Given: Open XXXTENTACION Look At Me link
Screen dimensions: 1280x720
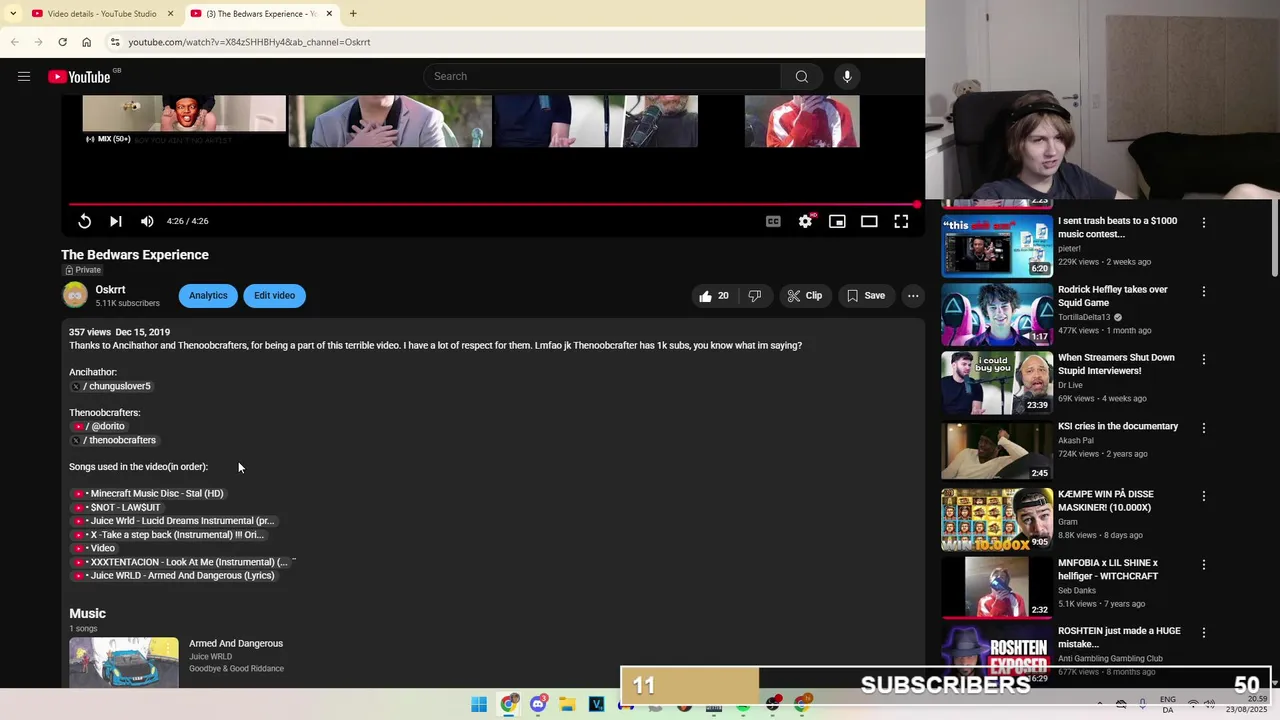Looking at the screenshot, I should pyautogui.click(x=181, y=562).
